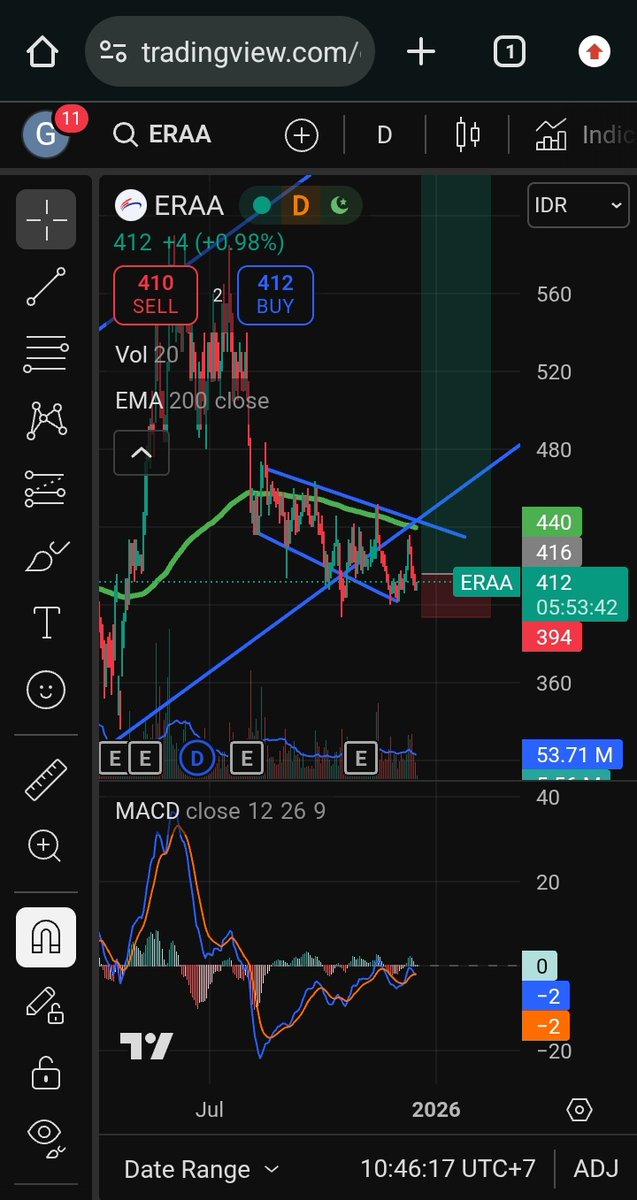This screenshot has width=637, height=1200.
Task: Toggle ADJ adjusted data
Action: coord(595,1169)
